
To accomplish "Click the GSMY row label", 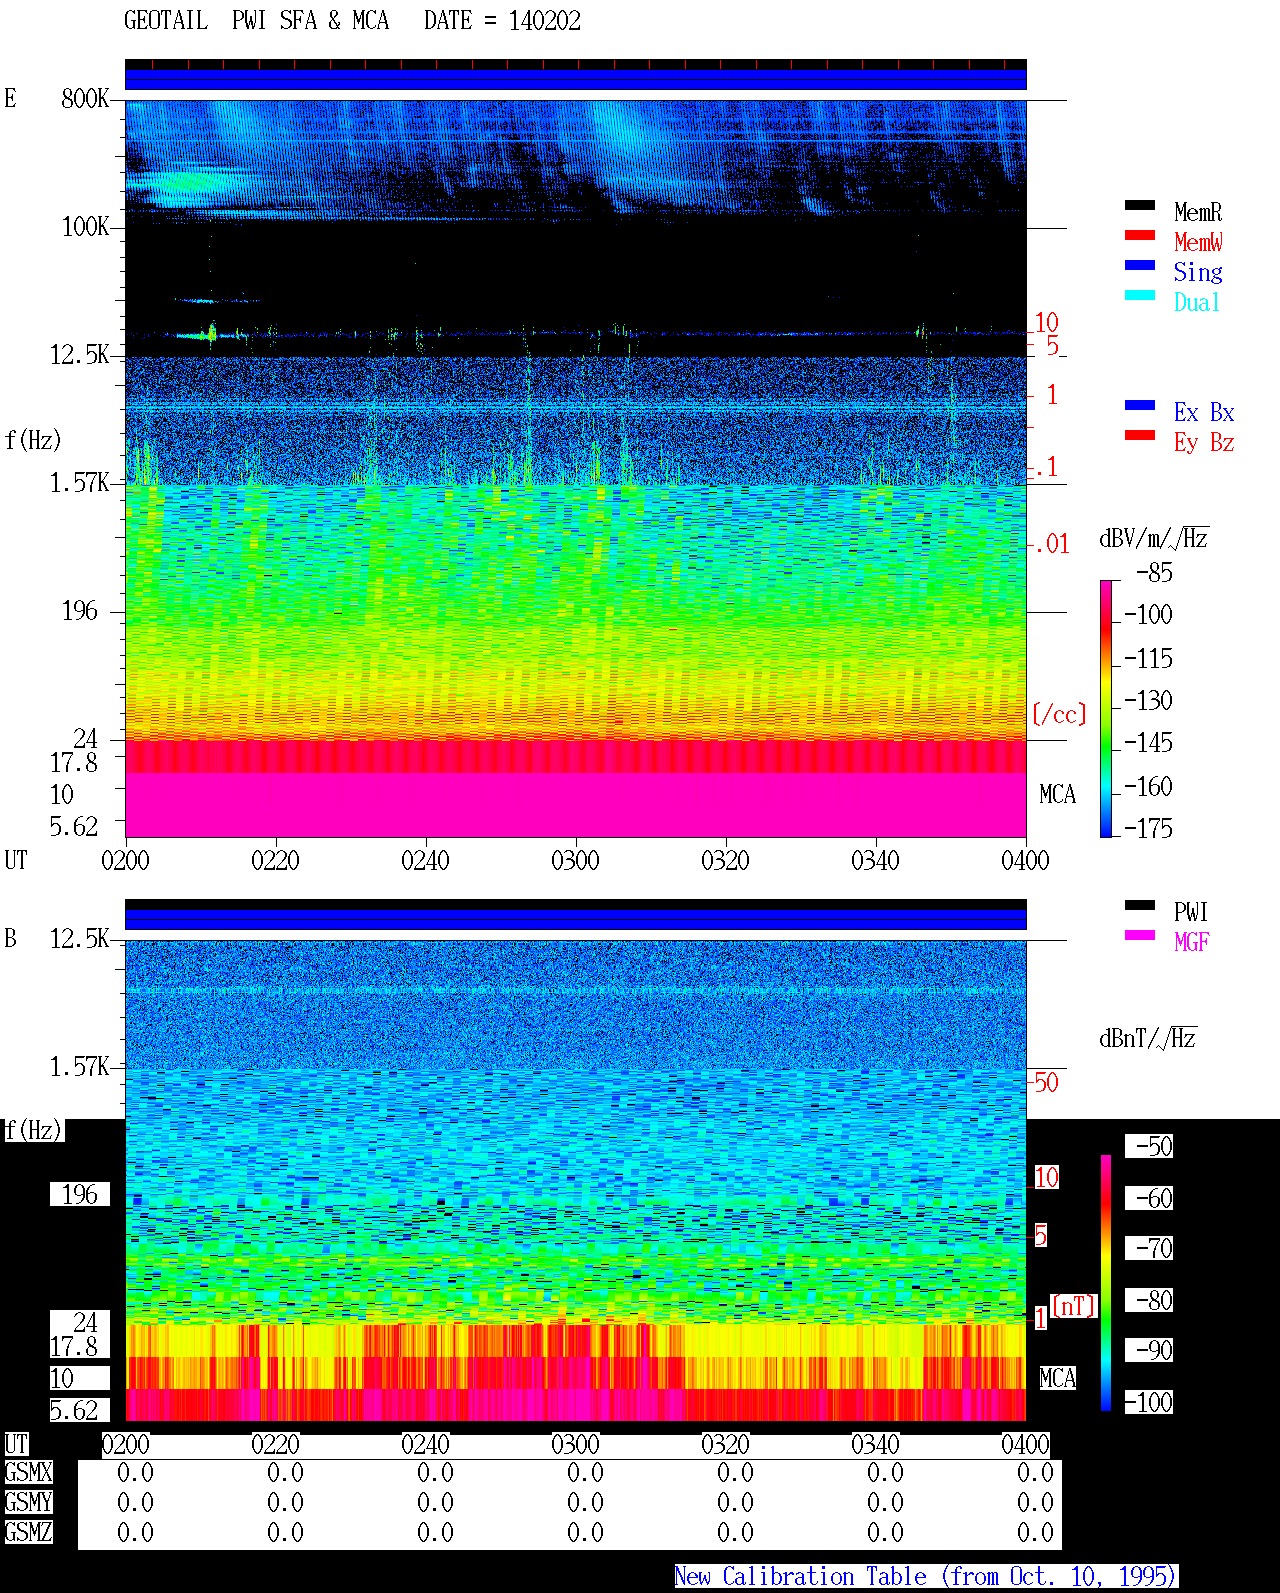I will coord(28,1502).
